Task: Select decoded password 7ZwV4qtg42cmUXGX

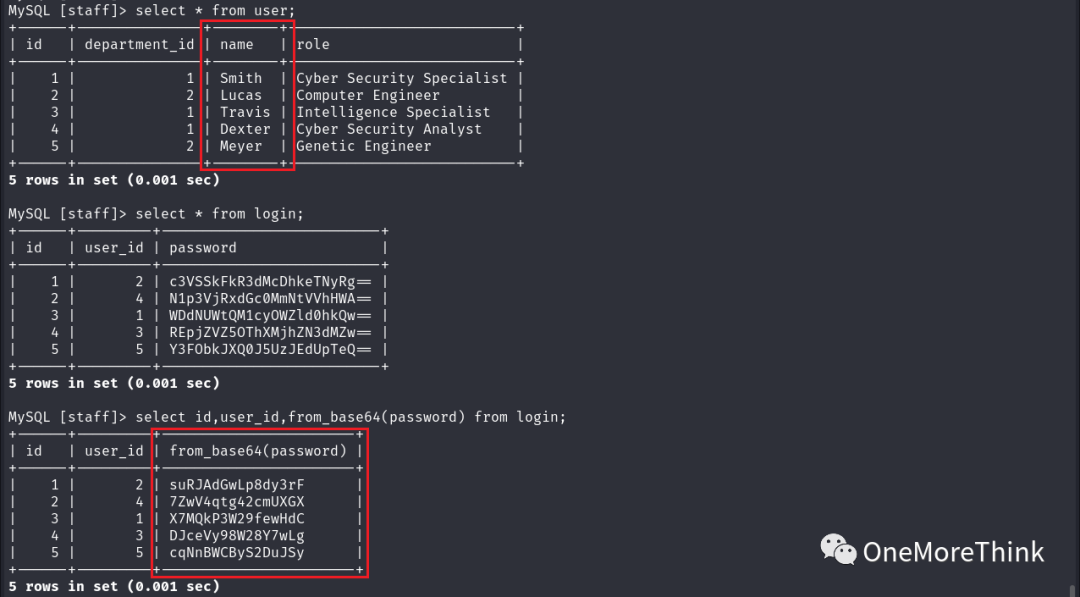Action: coord(237,502)
